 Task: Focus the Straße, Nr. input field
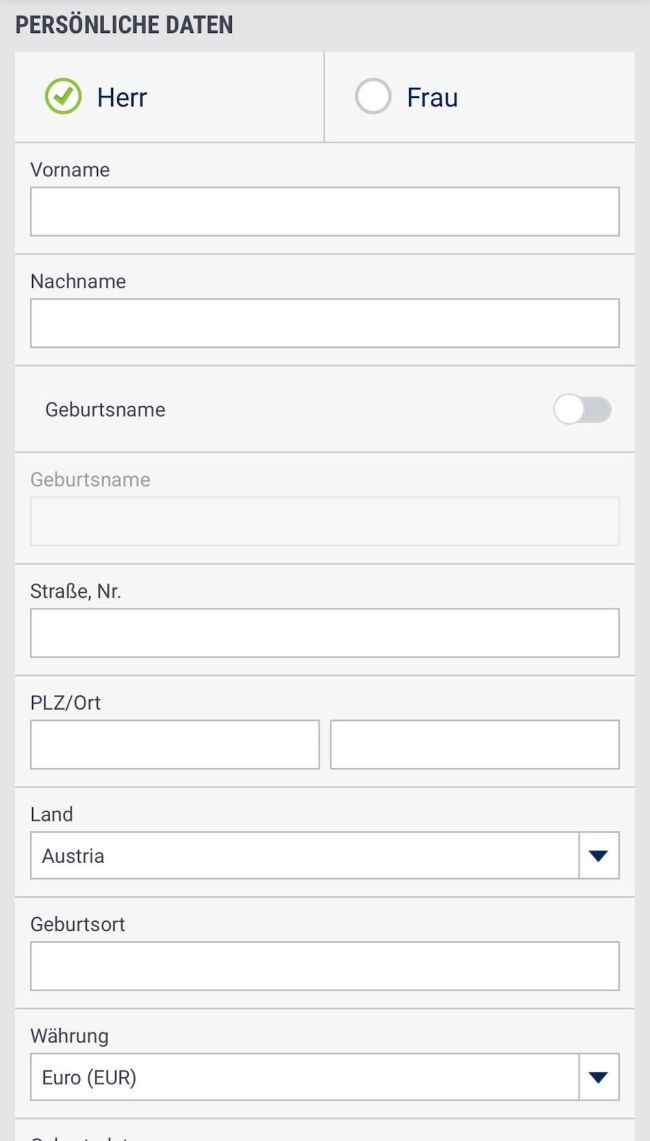(x=325, y=633)
